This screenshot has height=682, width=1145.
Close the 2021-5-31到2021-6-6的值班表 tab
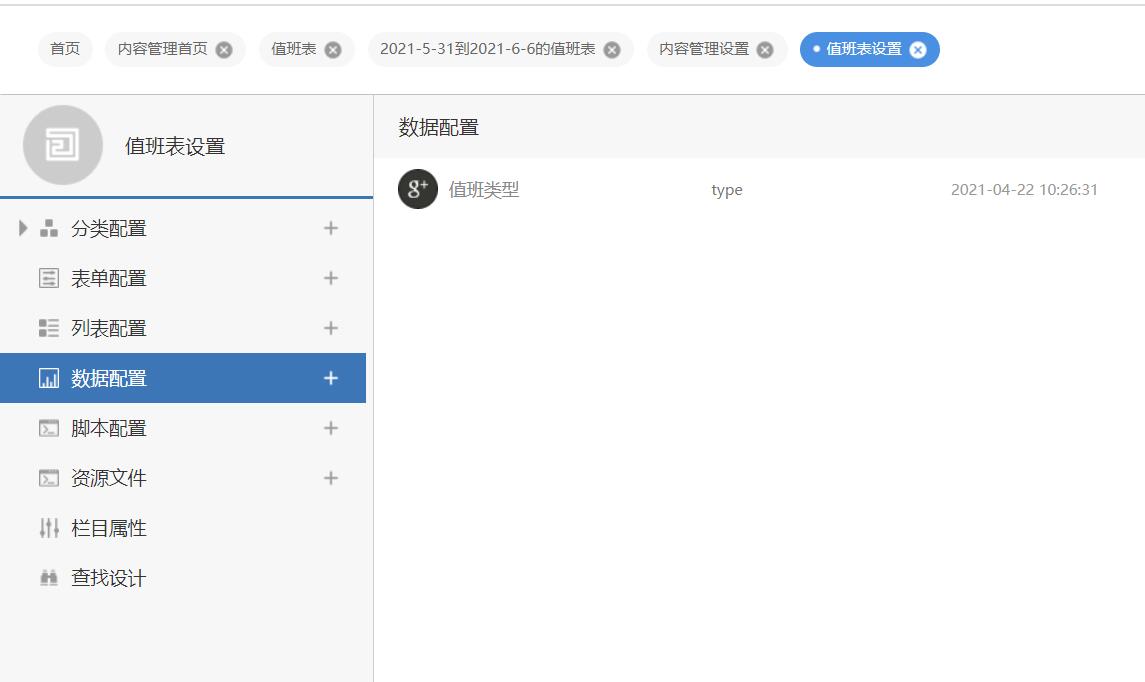click(x=612, y=50)
